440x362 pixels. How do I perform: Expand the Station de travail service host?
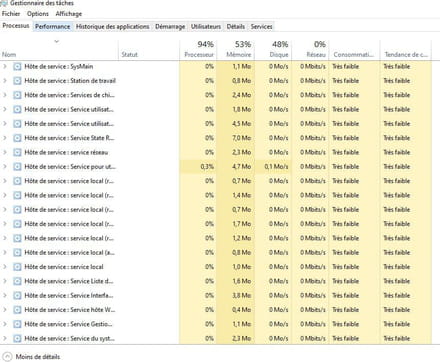tap(5, 81)
